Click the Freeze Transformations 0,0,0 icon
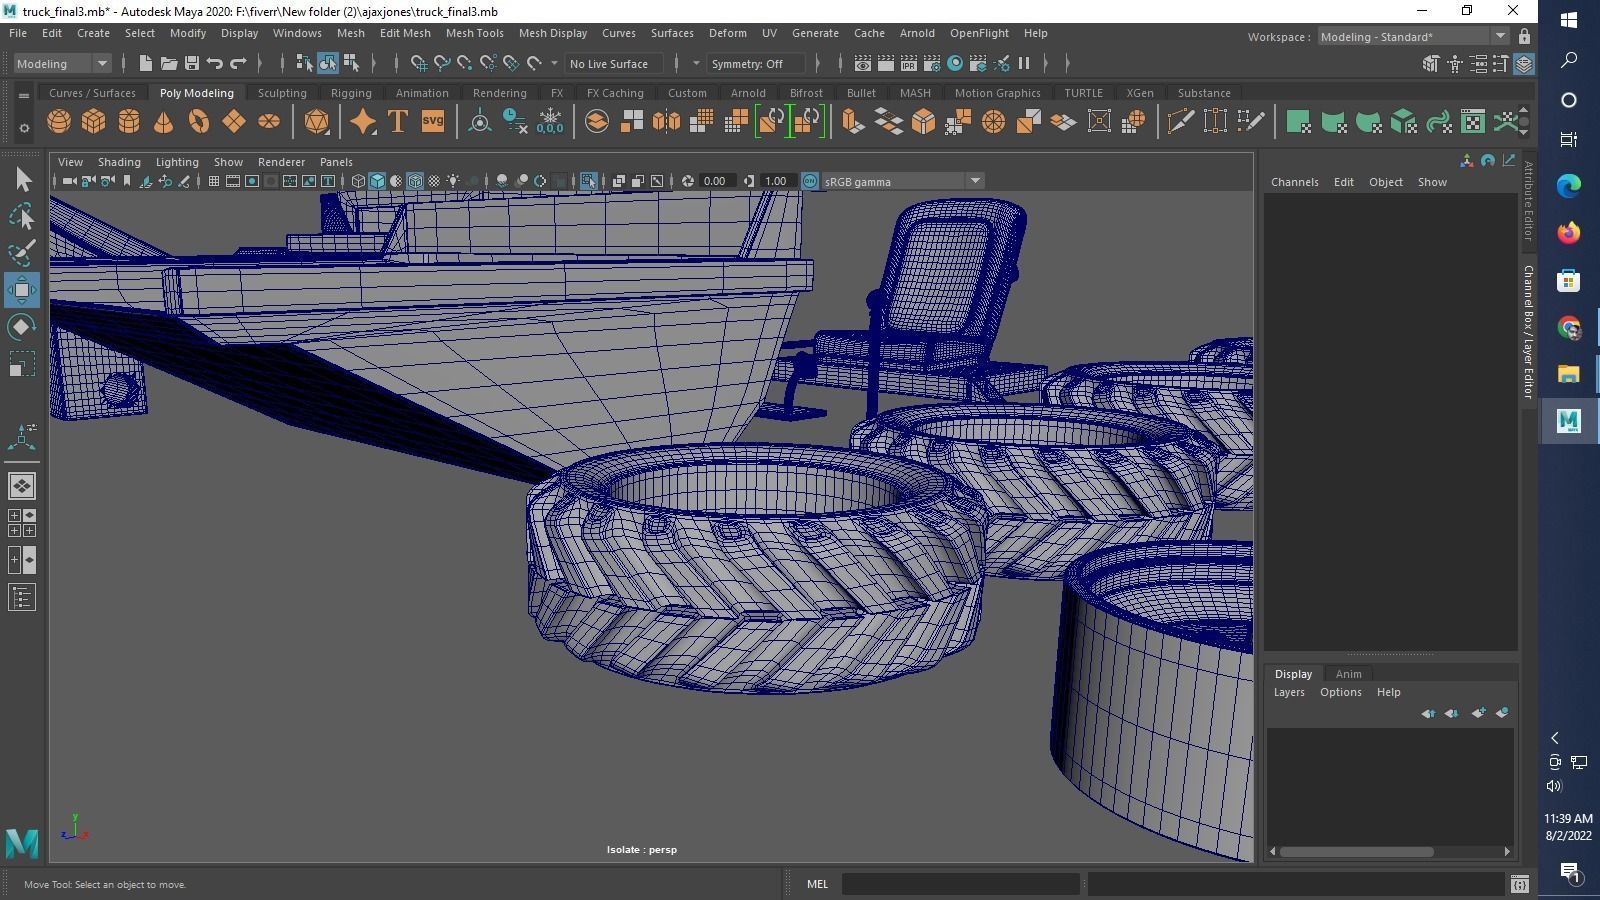The height and width of the screenshot is (900, 1600). (550, 122)
